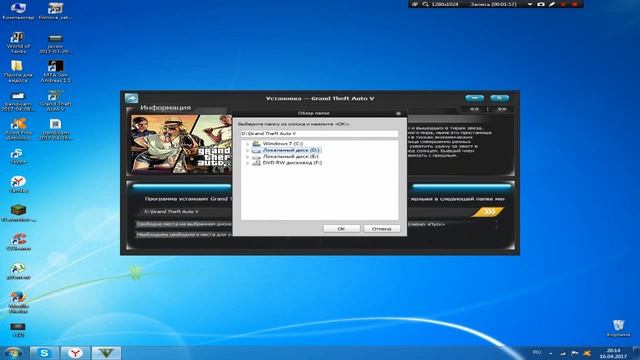Close the Обзор папок dialog
This screenshot has height=360, width=640.
coord(398,113)
